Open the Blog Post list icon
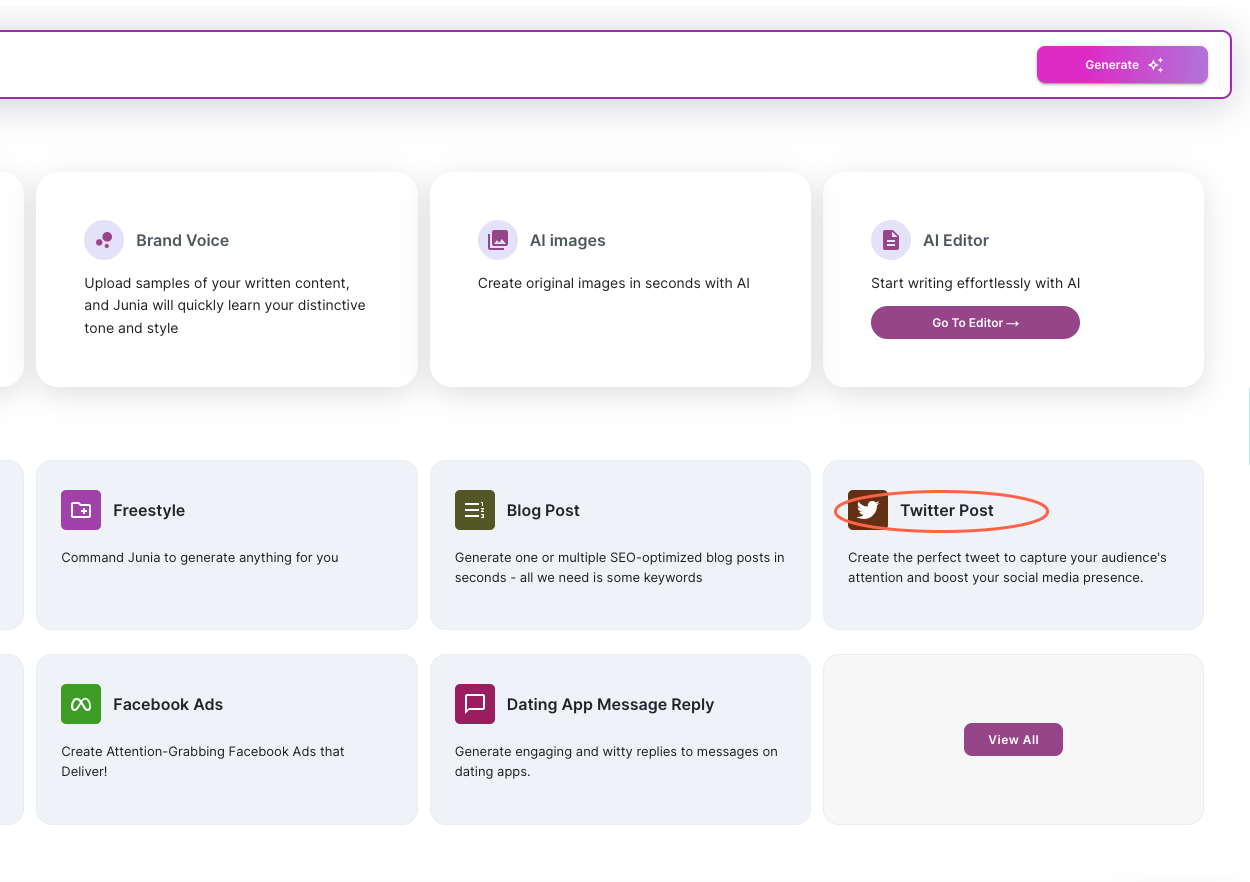 tap(475, 510)
